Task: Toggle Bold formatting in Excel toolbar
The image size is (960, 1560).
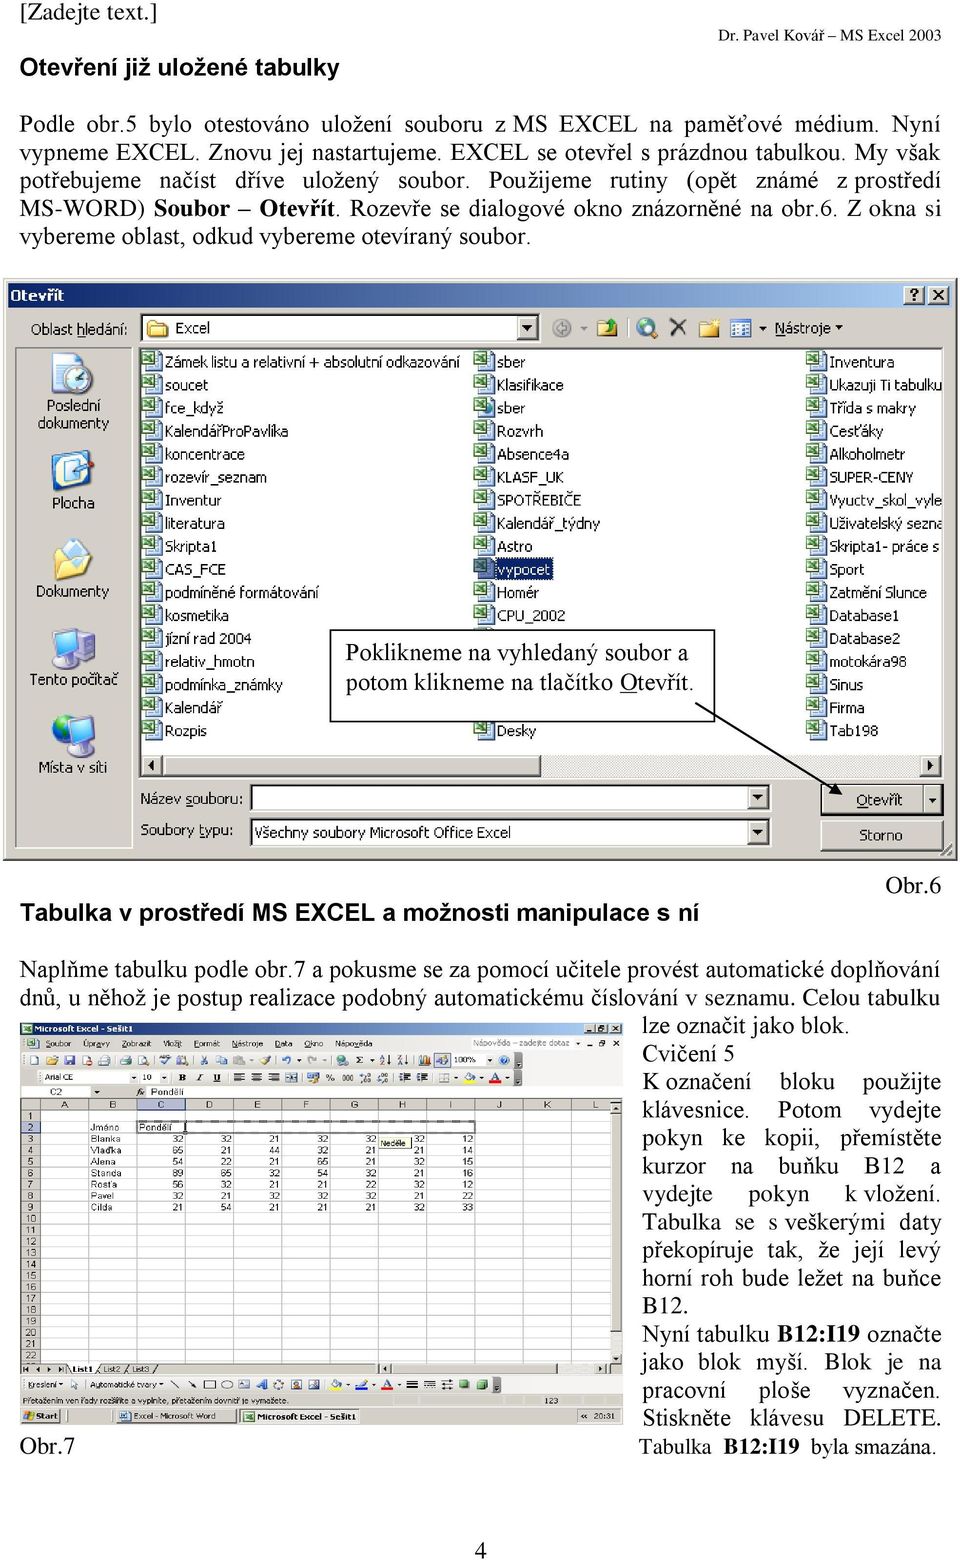Action: [x=182, y=1077]
